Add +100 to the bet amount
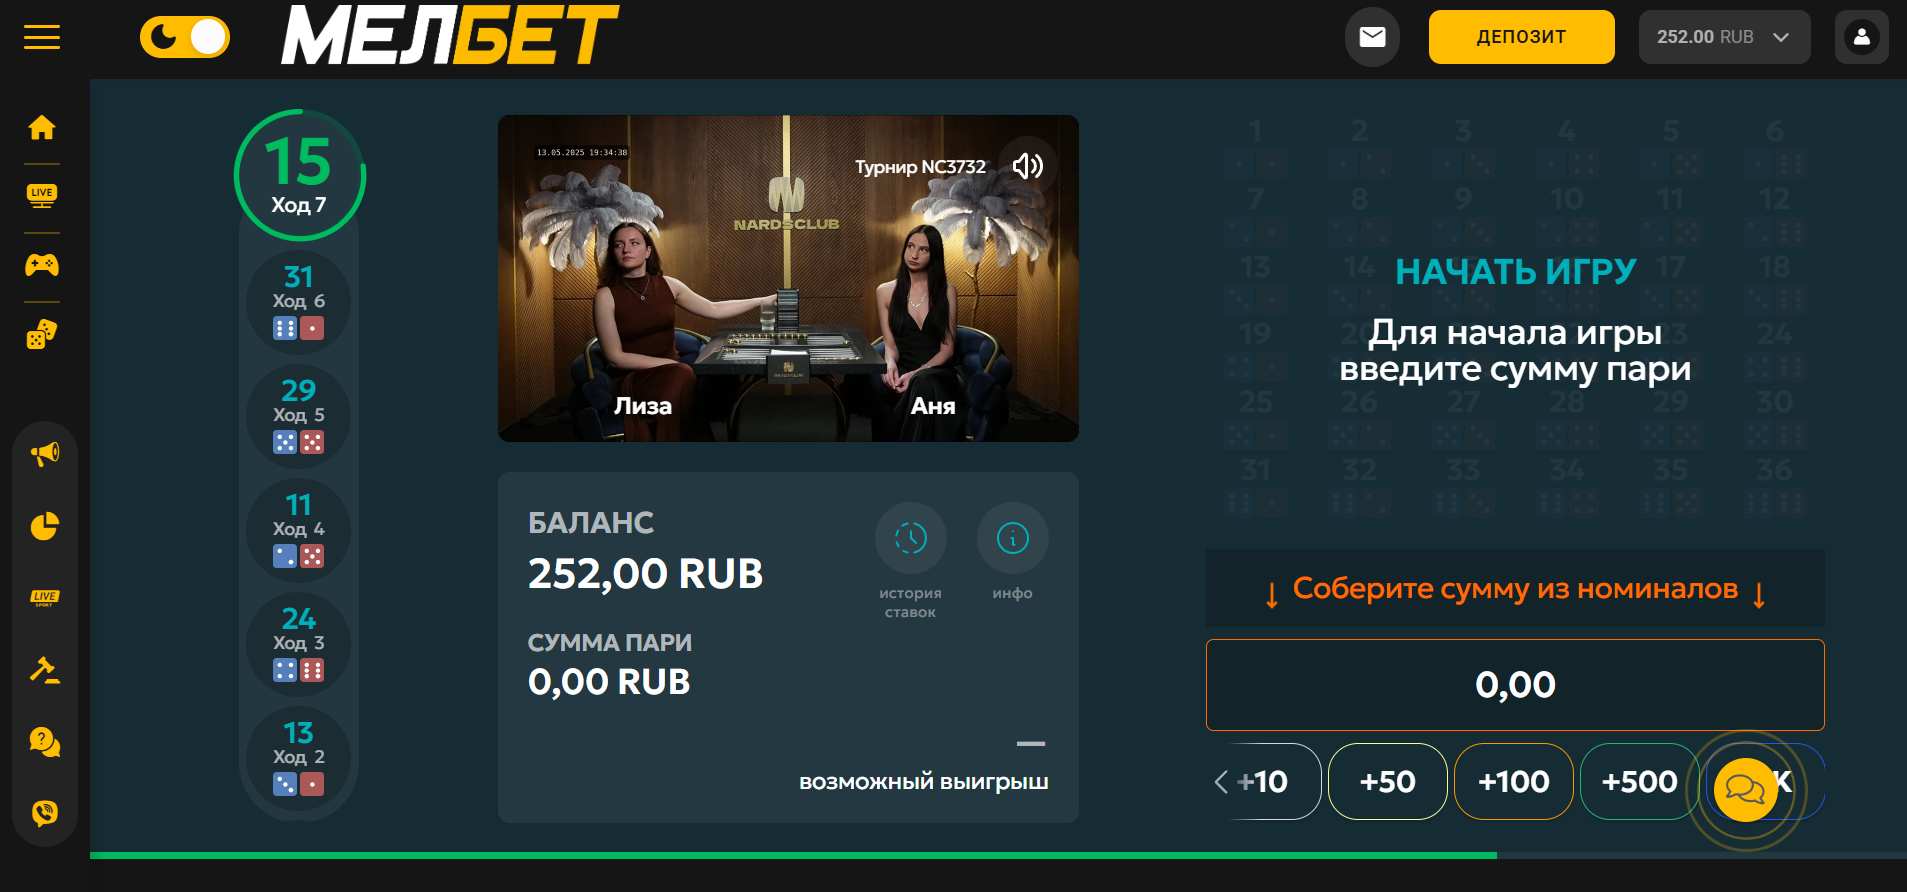1907x892 pixels. (1514, 781)
